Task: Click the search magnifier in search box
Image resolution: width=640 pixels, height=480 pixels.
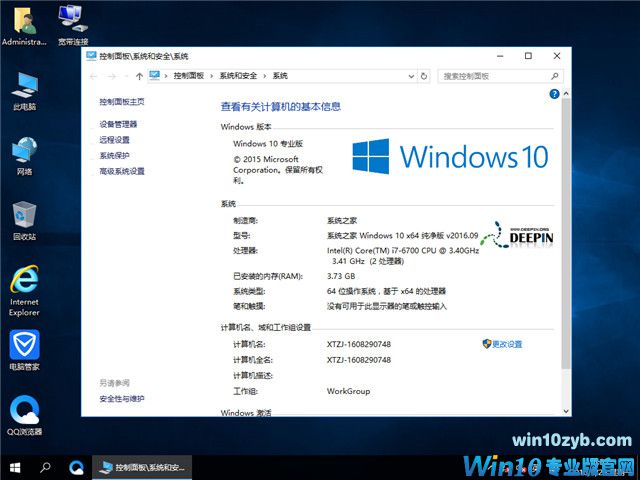Action: (x=554, y=76)
